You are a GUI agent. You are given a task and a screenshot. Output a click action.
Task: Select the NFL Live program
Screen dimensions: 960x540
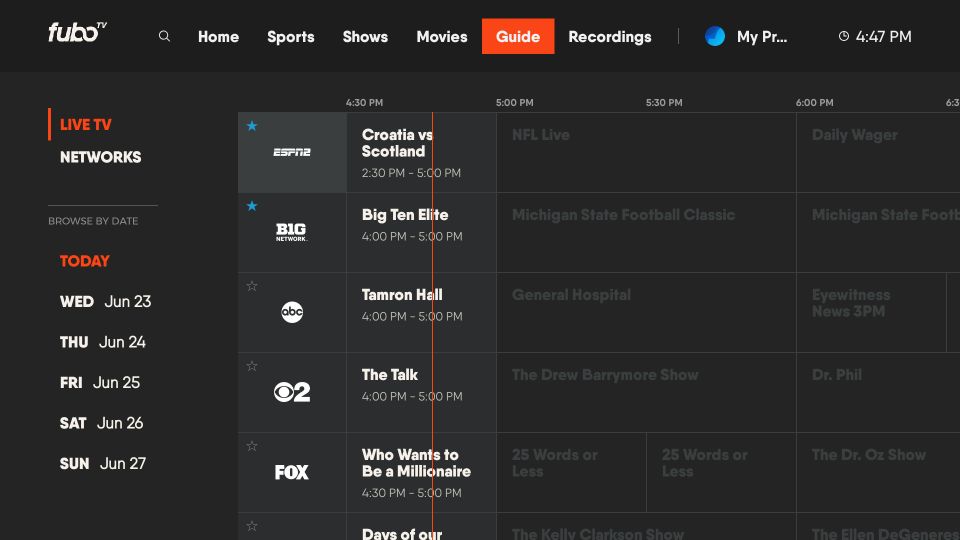click(x=646, y=152)
